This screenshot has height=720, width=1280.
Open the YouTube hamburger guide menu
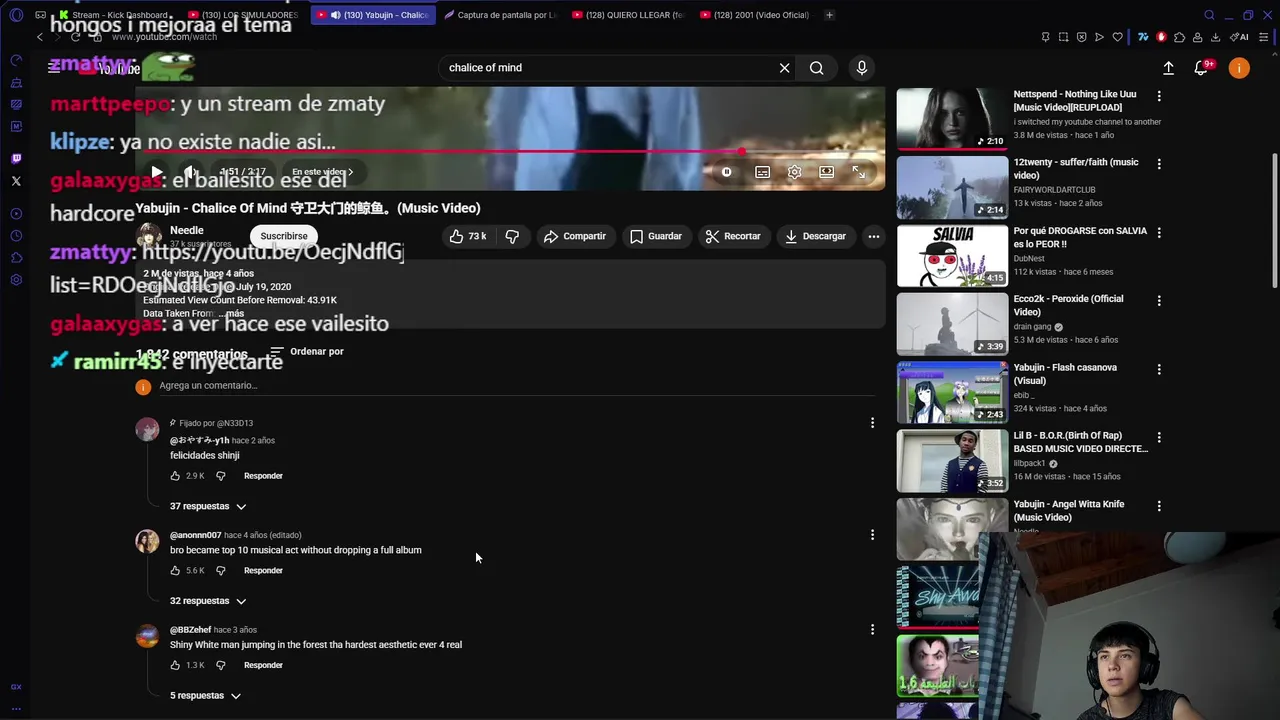[x=54, y=67]
